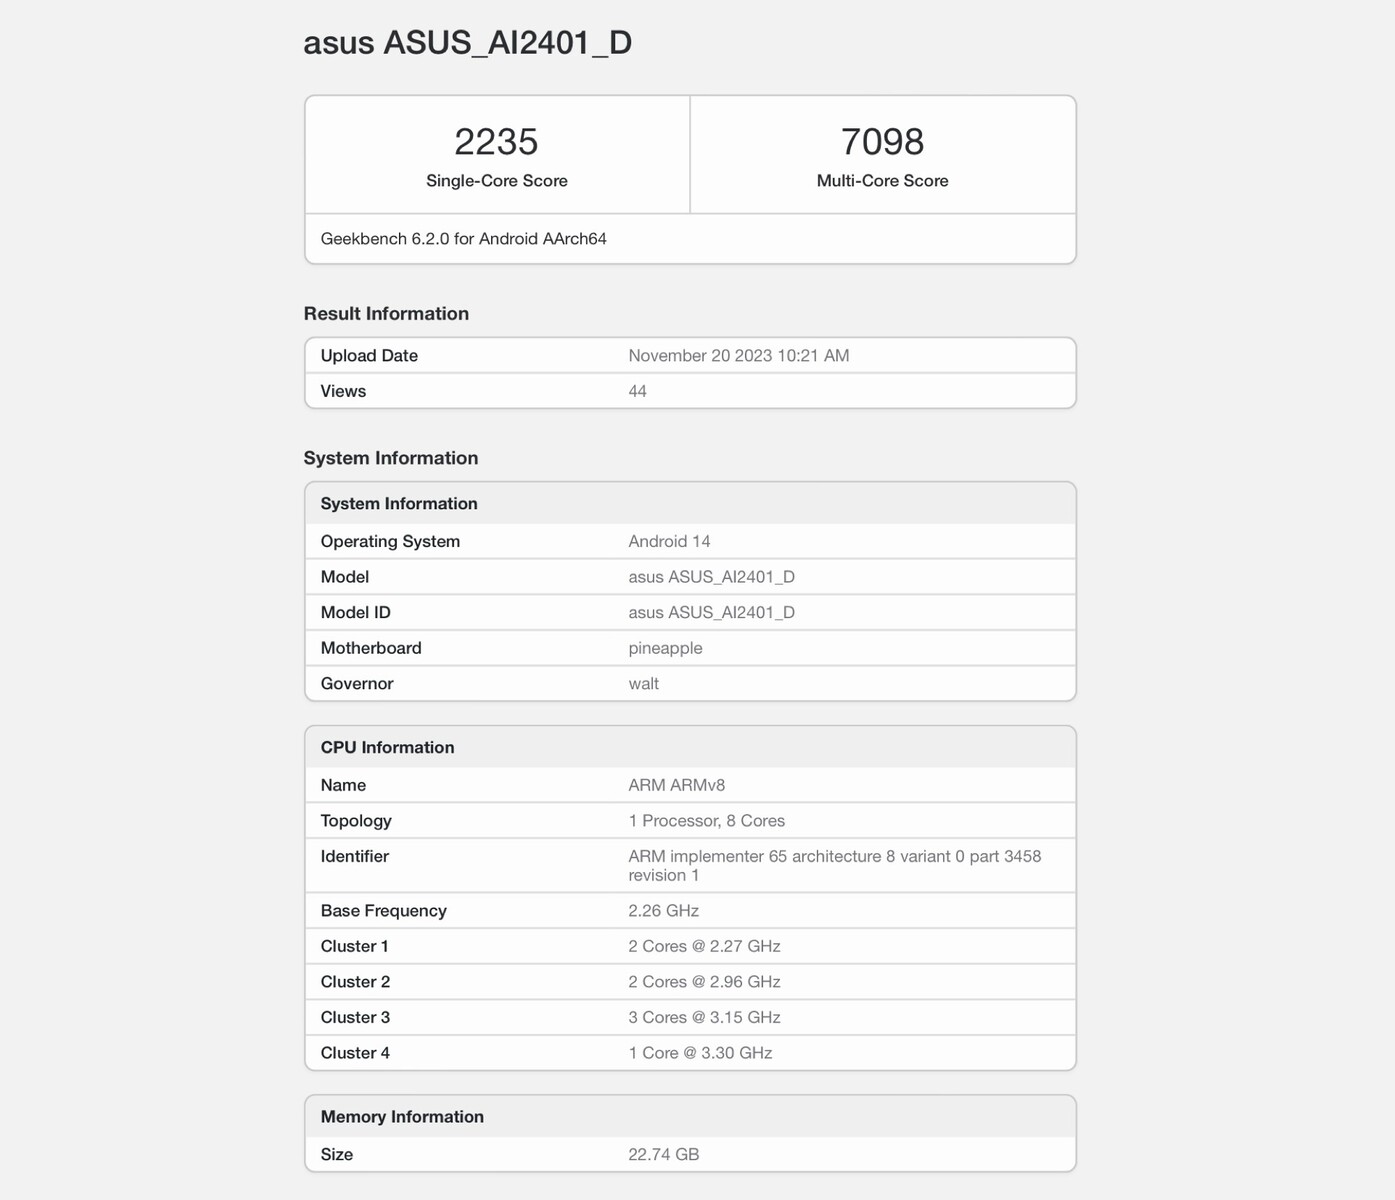Click the Android 14 operating system value
This screenshot has width=1395, height=1200.
pyautogui.click(x=669, y=541)
